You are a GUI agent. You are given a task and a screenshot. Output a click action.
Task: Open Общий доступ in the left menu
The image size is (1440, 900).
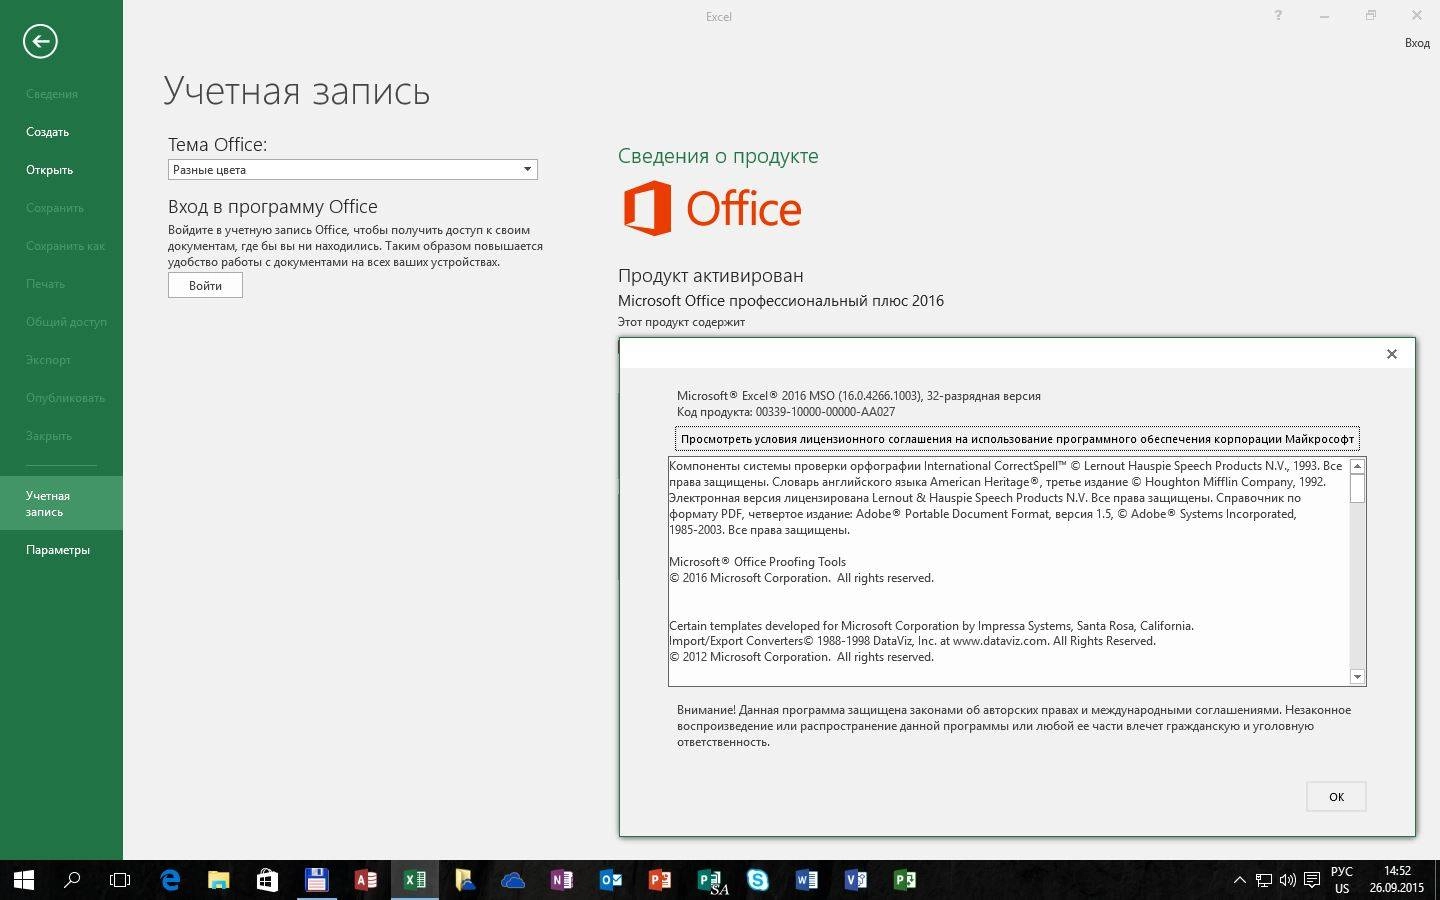pyautogui.click(x=66, y=322)
